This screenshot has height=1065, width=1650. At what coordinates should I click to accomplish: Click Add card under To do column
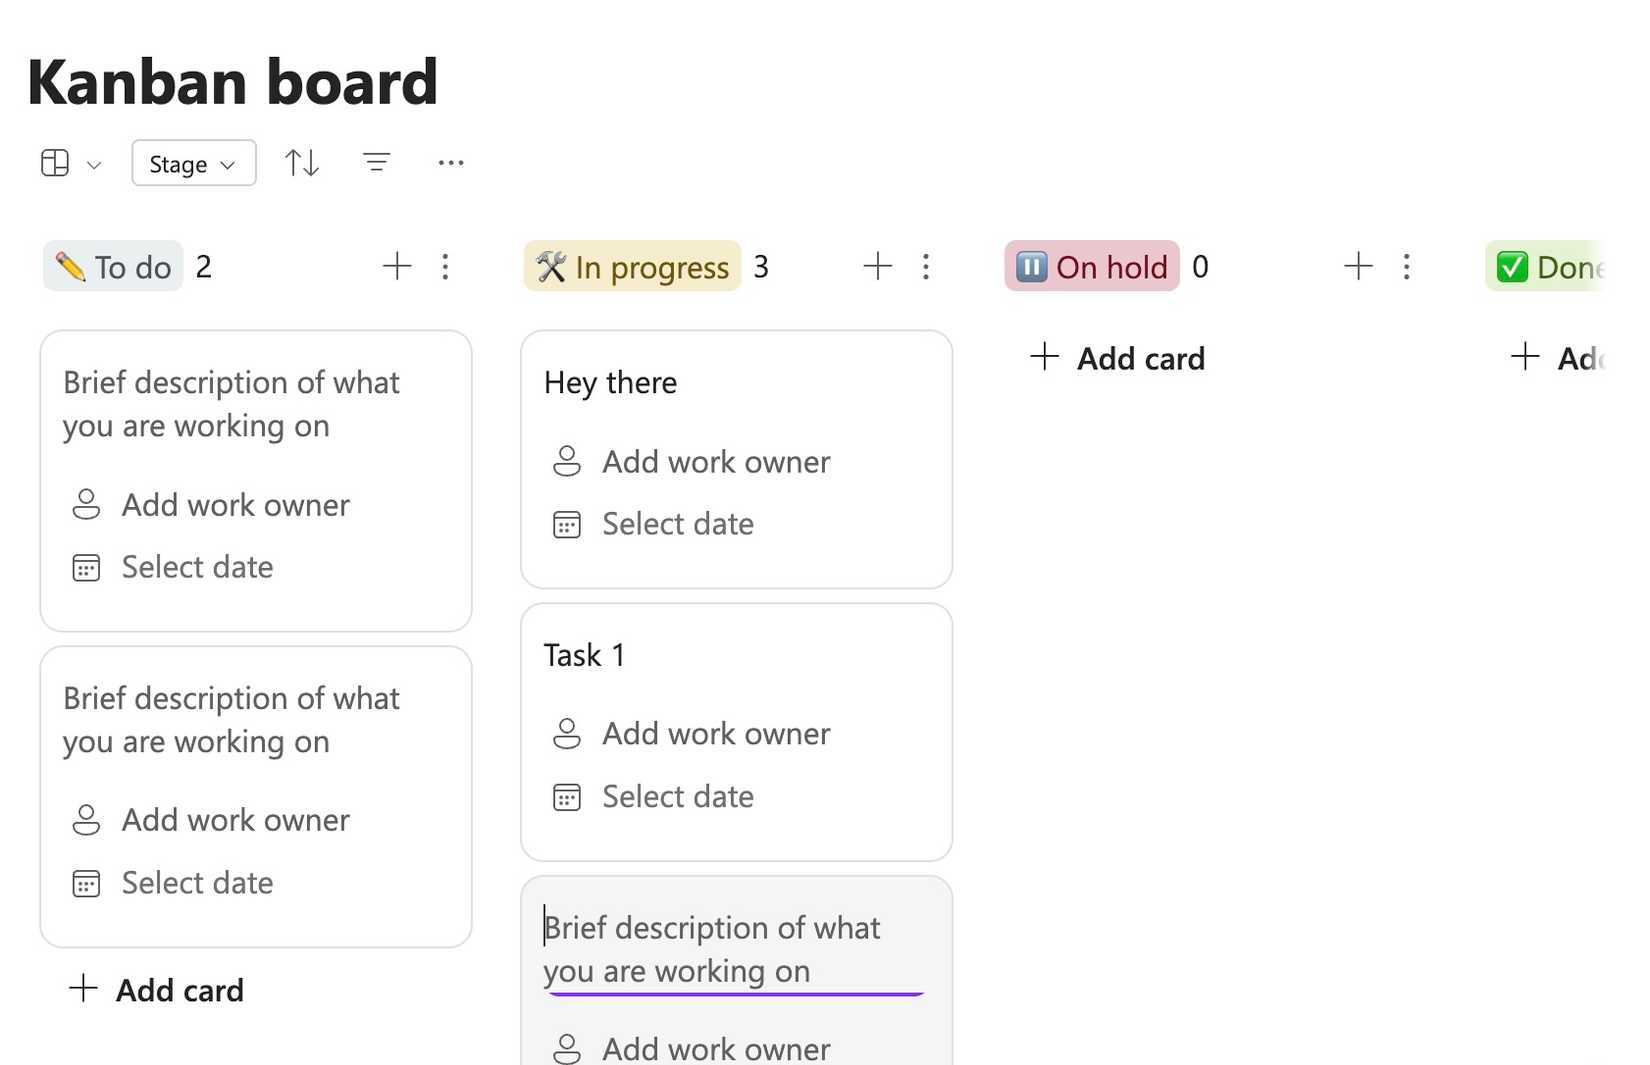[157, 990]
